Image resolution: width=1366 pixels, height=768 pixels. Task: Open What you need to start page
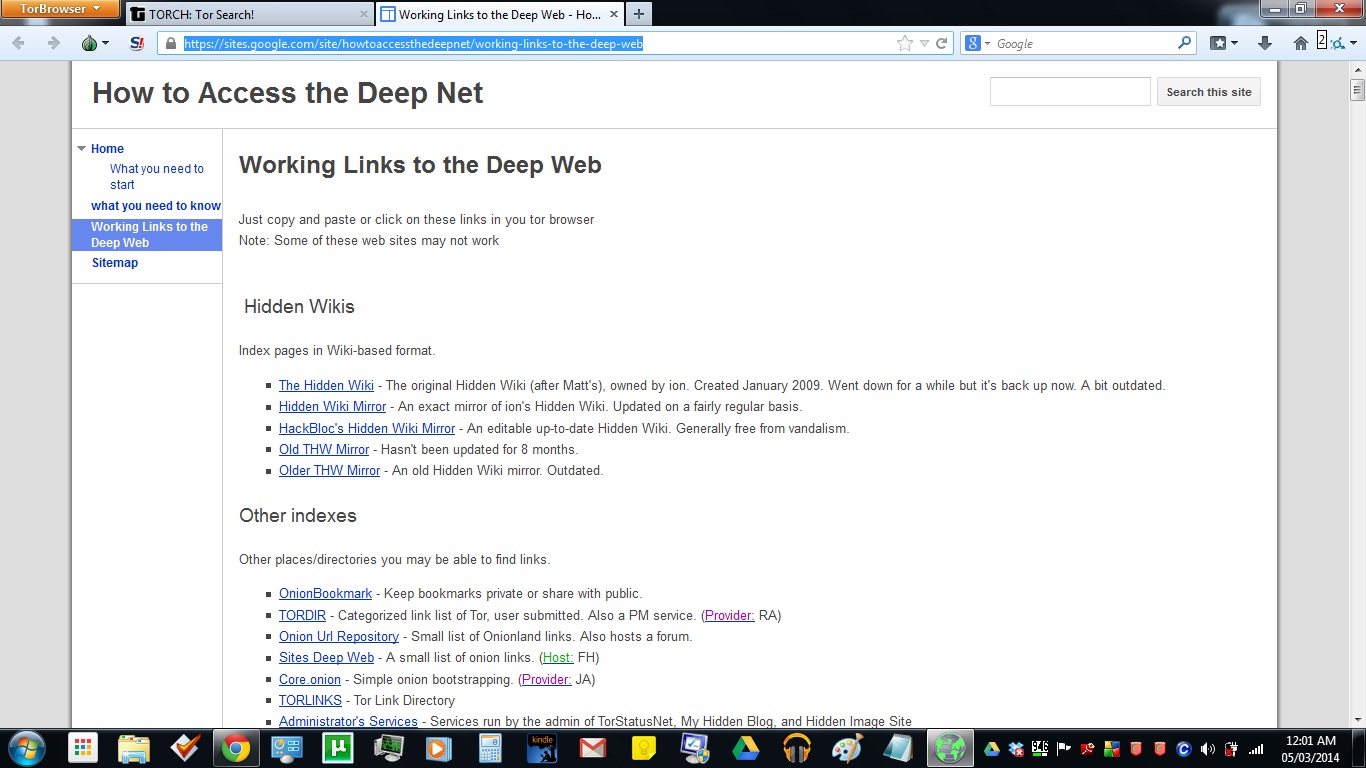pyautogui.click(x=157, y=177)
